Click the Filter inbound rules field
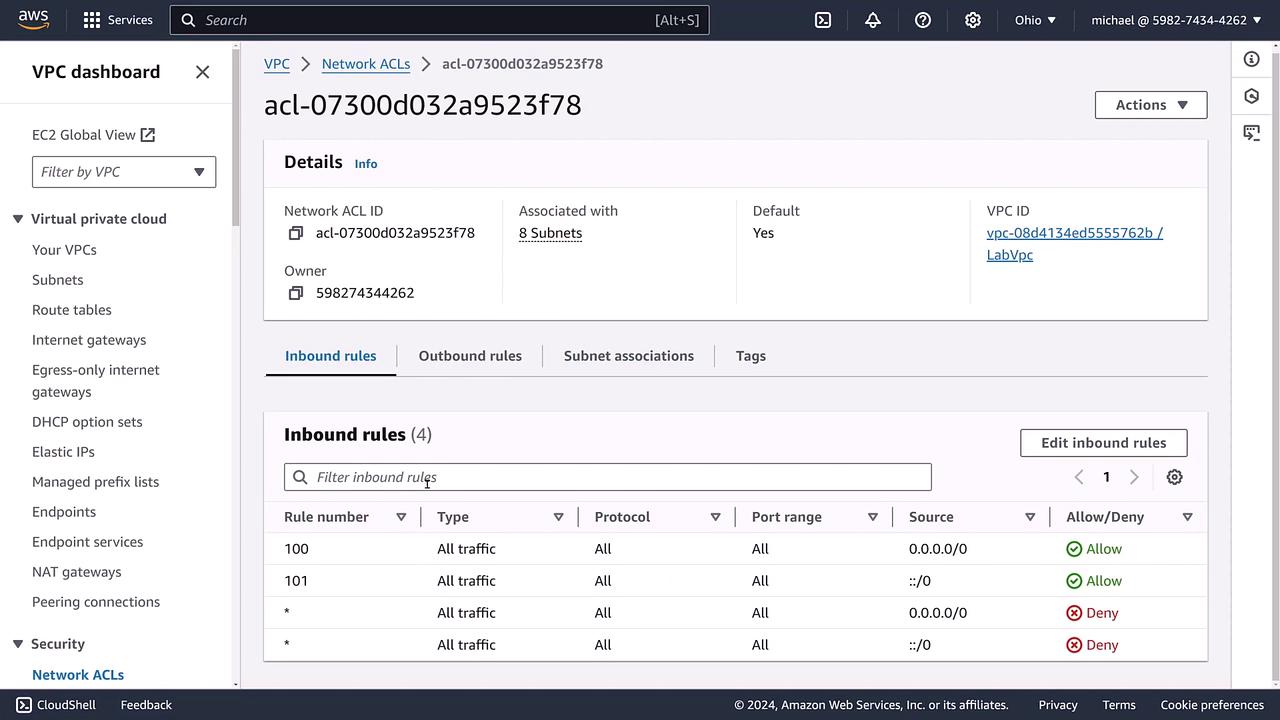This screenshot has width=1280, height=720. click(608, 477)
